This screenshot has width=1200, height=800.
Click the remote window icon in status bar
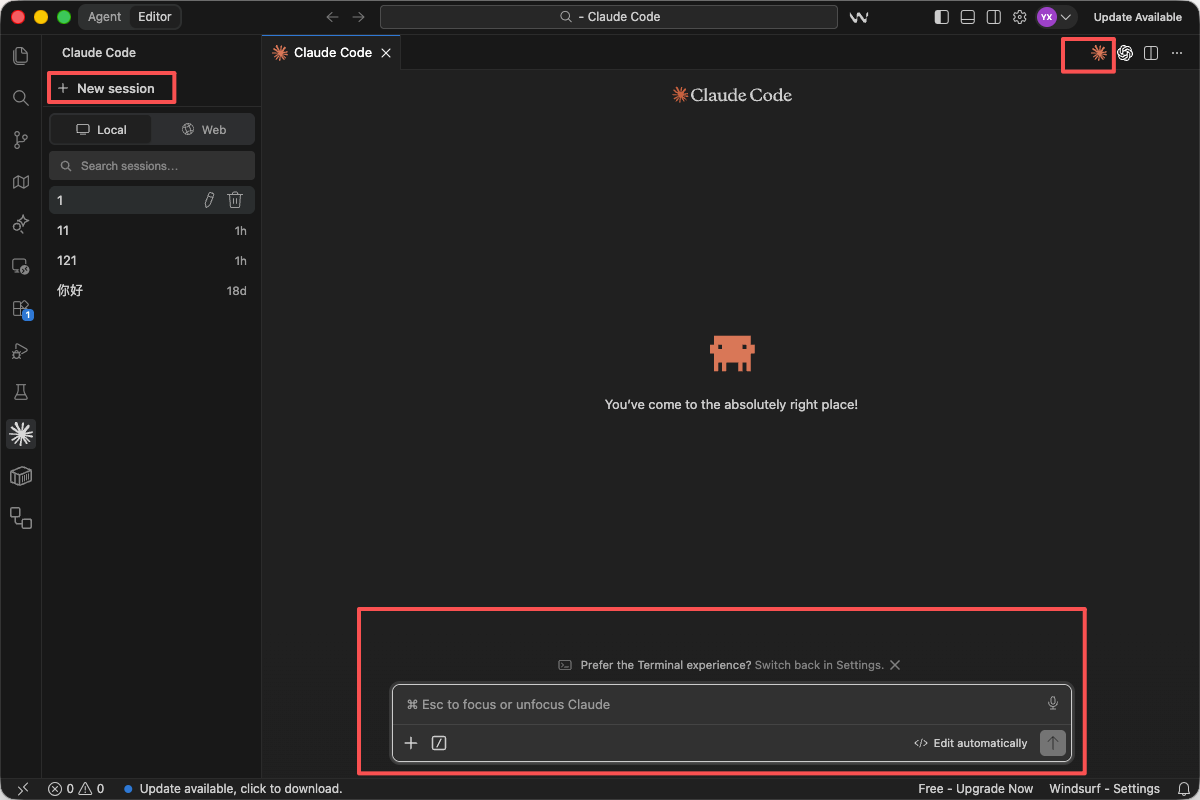22,789
